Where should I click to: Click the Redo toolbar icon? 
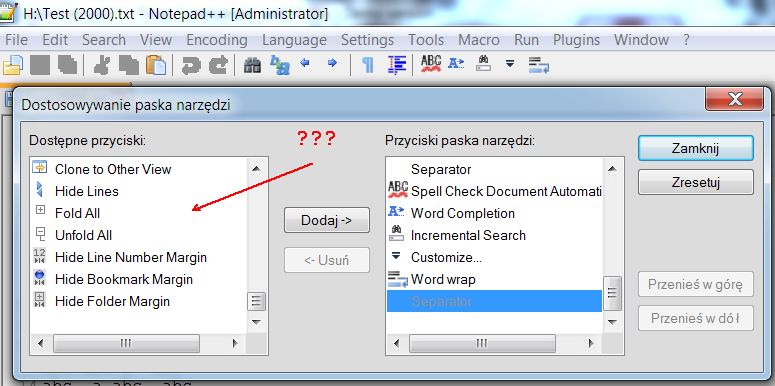(x=218, y=65)
